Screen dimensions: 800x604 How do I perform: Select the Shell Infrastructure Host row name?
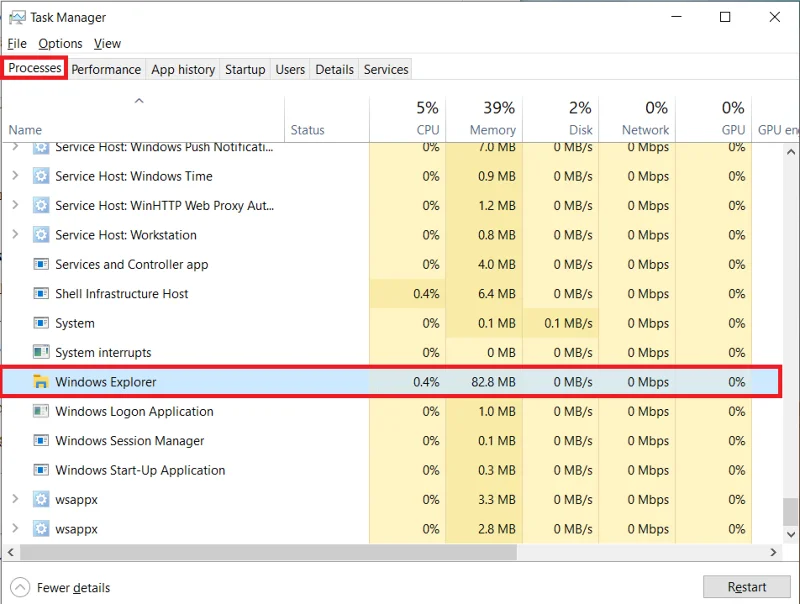point(121,294)
